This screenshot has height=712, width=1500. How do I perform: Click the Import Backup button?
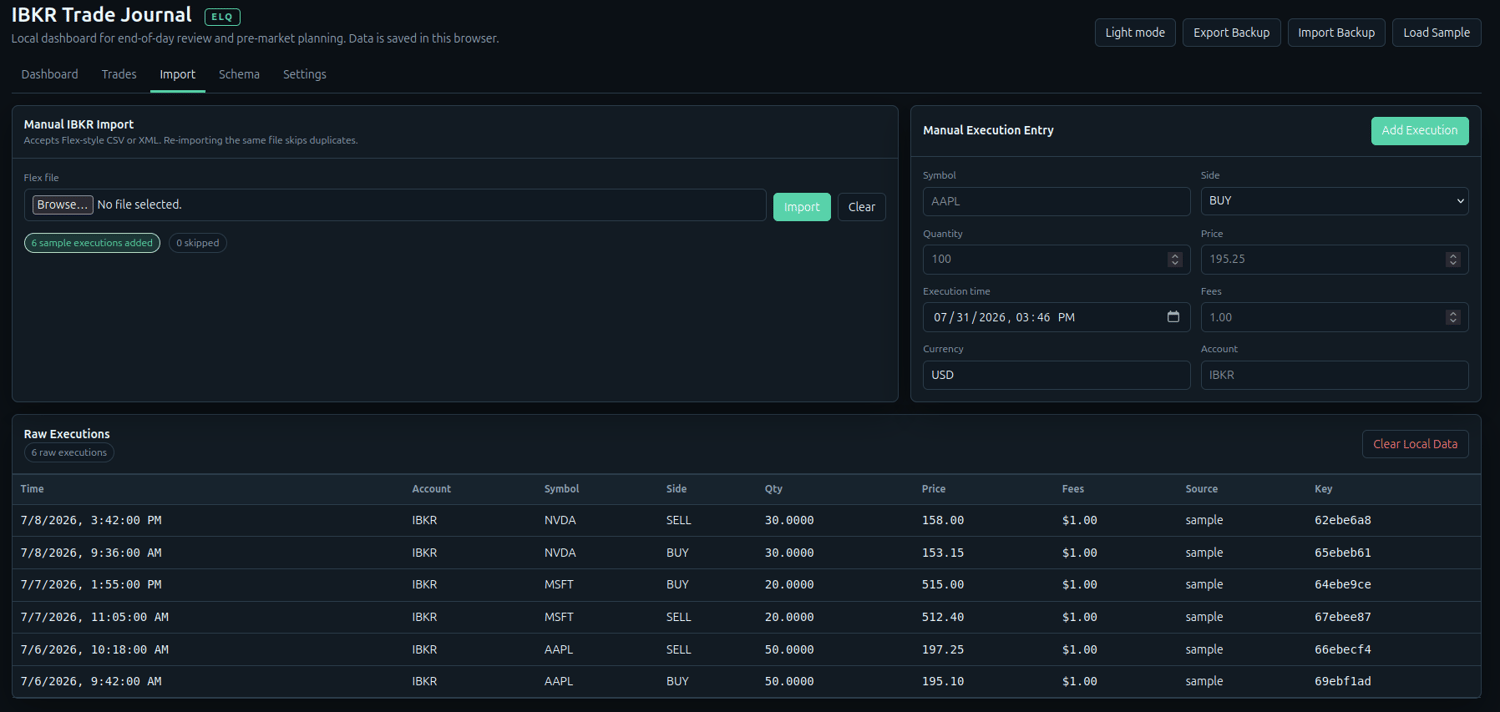click(1336, 32)
